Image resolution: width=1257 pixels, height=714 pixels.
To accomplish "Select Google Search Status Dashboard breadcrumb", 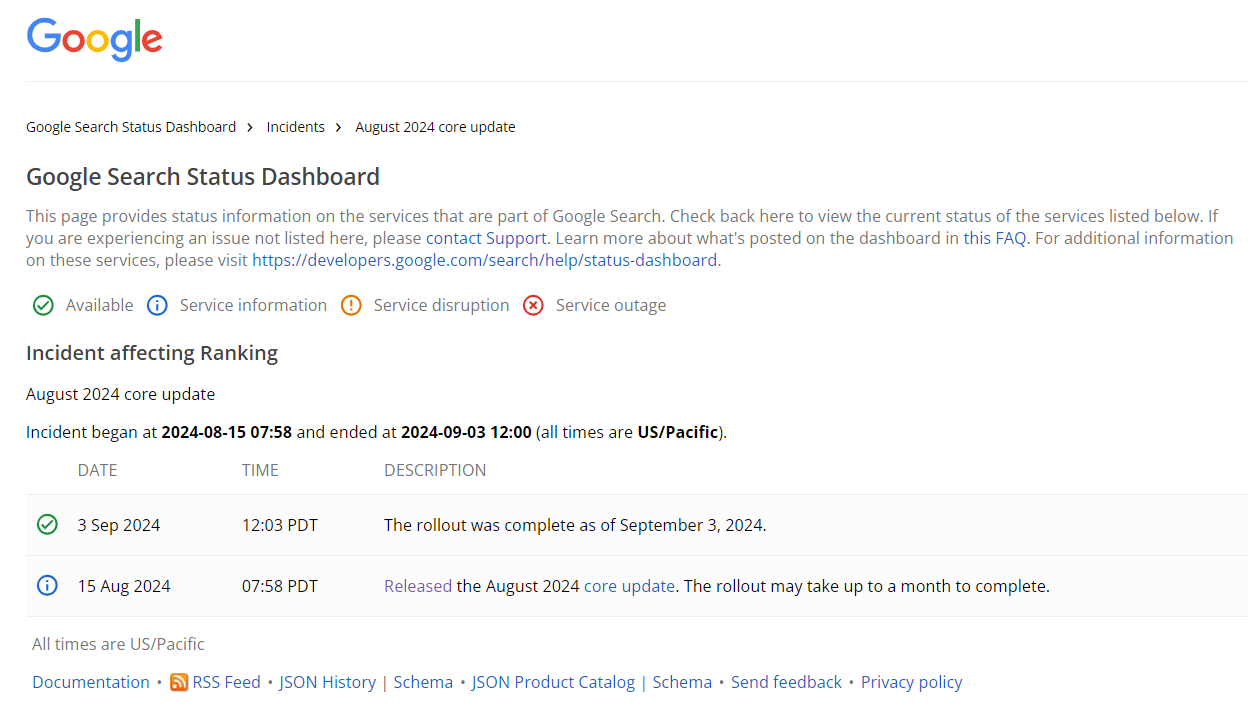I will [130, 127].
